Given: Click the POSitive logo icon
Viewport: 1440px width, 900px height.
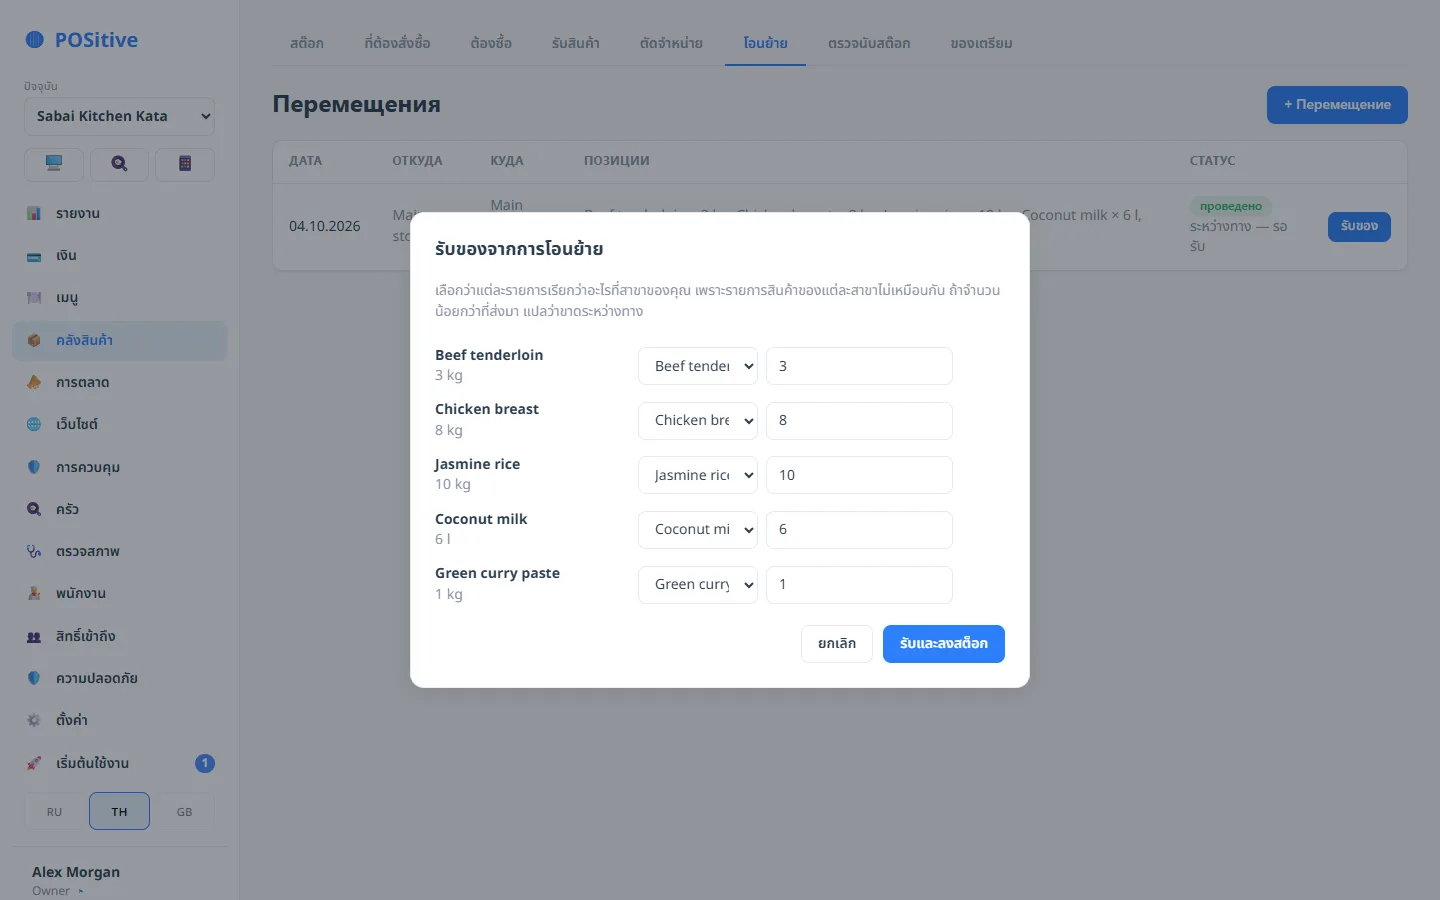Looking at the screenshot, I should click(x=35, y=40).
